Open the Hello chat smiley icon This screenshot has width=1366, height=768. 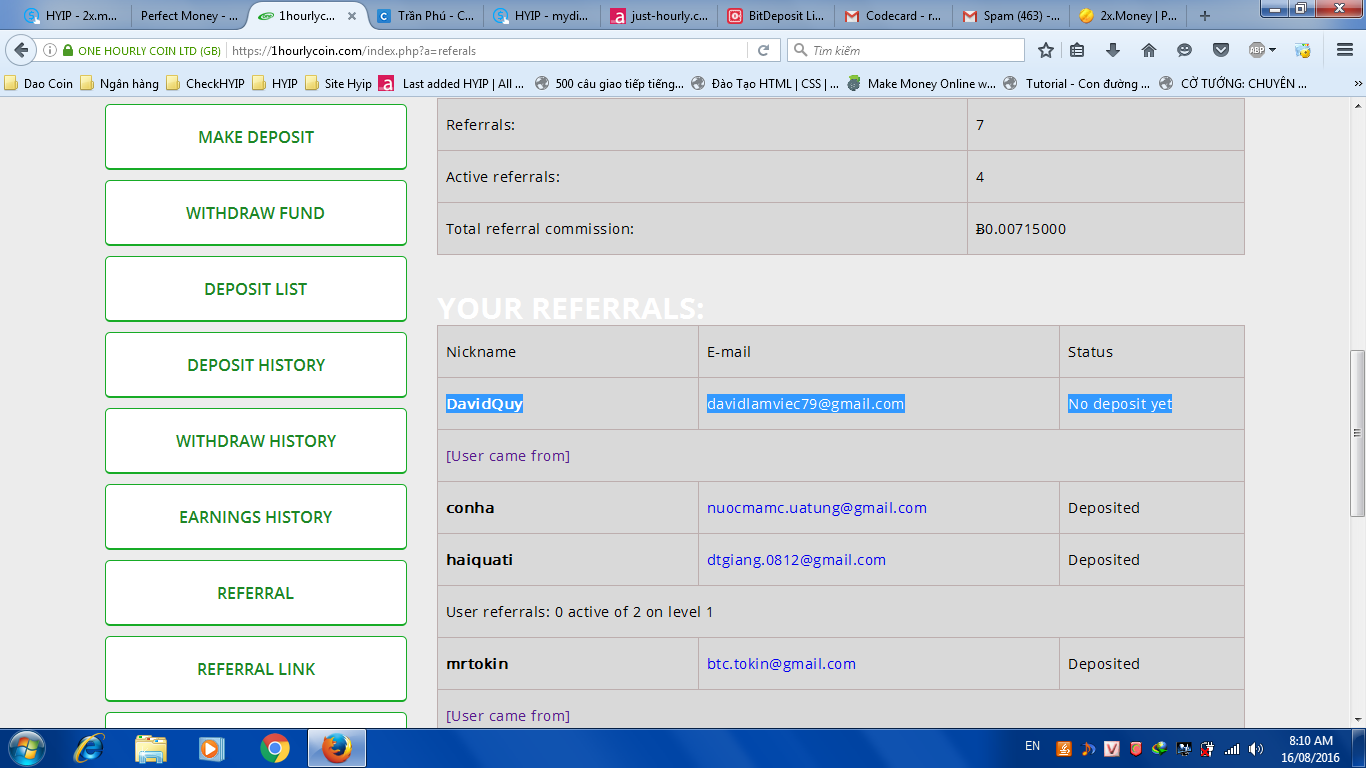click(x=1185, y=51)
